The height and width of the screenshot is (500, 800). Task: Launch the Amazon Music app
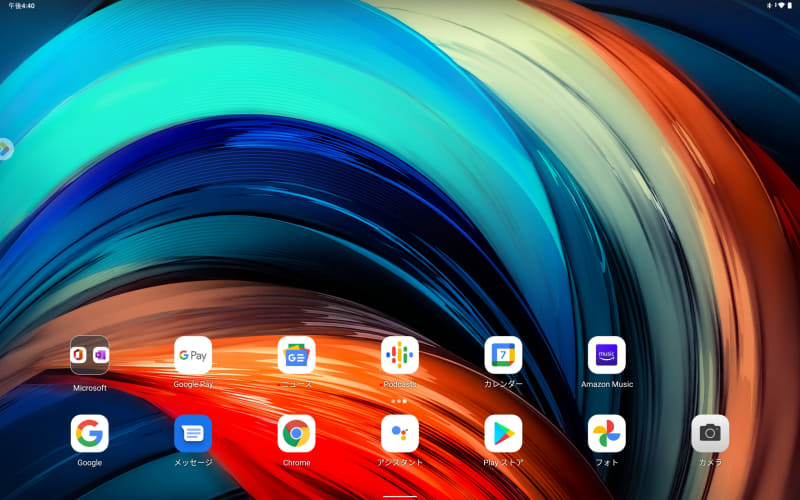pyautogui.click(x=607, y=355)
